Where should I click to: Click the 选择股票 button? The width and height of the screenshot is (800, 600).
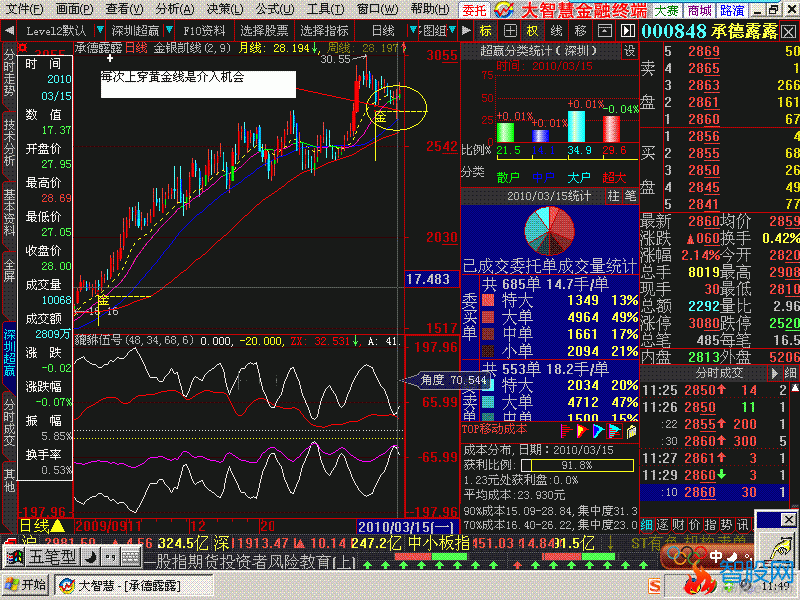[264, 31]
